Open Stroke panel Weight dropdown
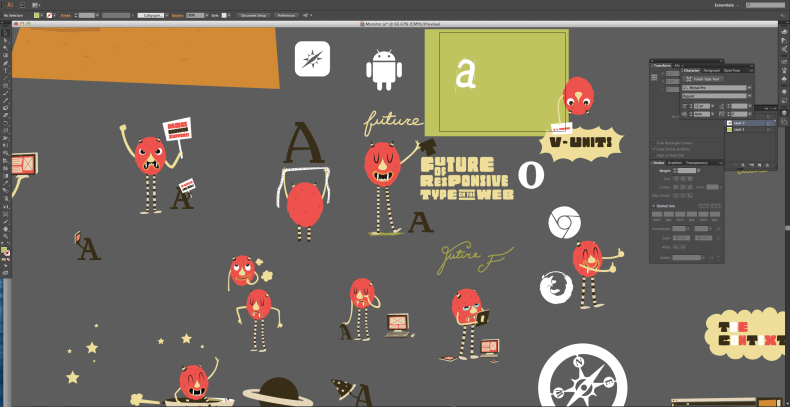The width and height of the screenshot is (790, 407). (x=699, y=171)
